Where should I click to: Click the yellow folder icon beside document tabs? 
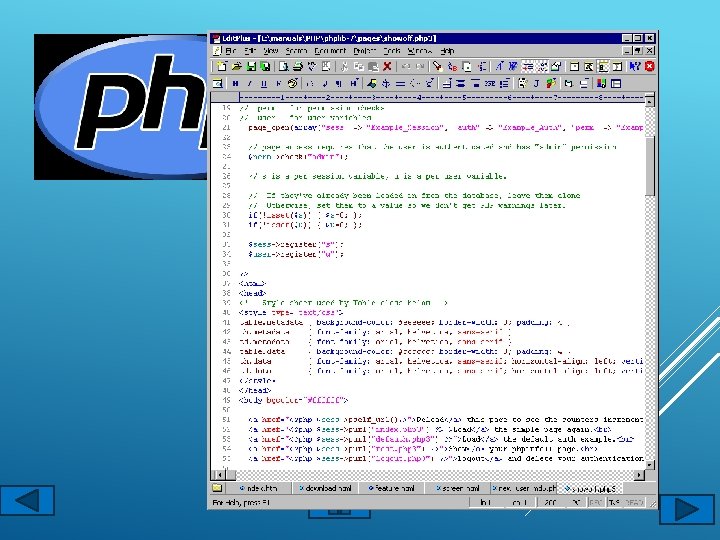[x=217, y=488]
